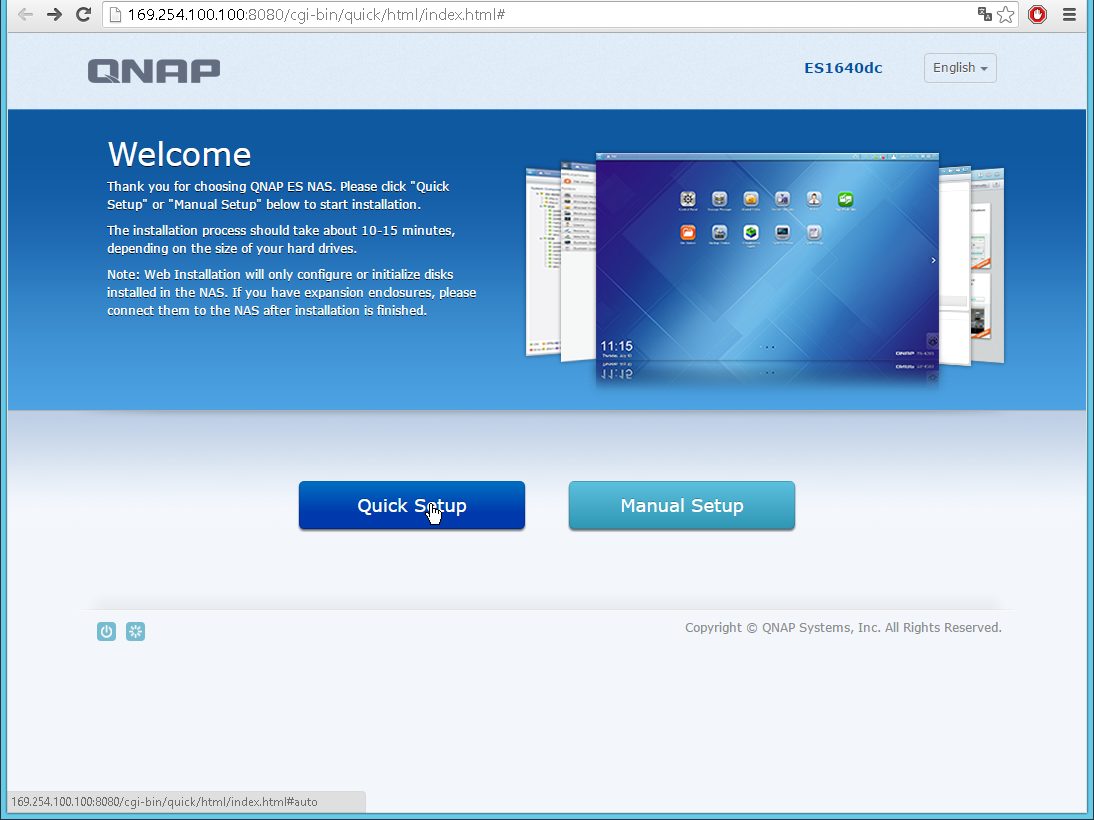This screenshot has height=820, width=1094.
Task: Click the browser back arrow
Action: tap(25, 14)
